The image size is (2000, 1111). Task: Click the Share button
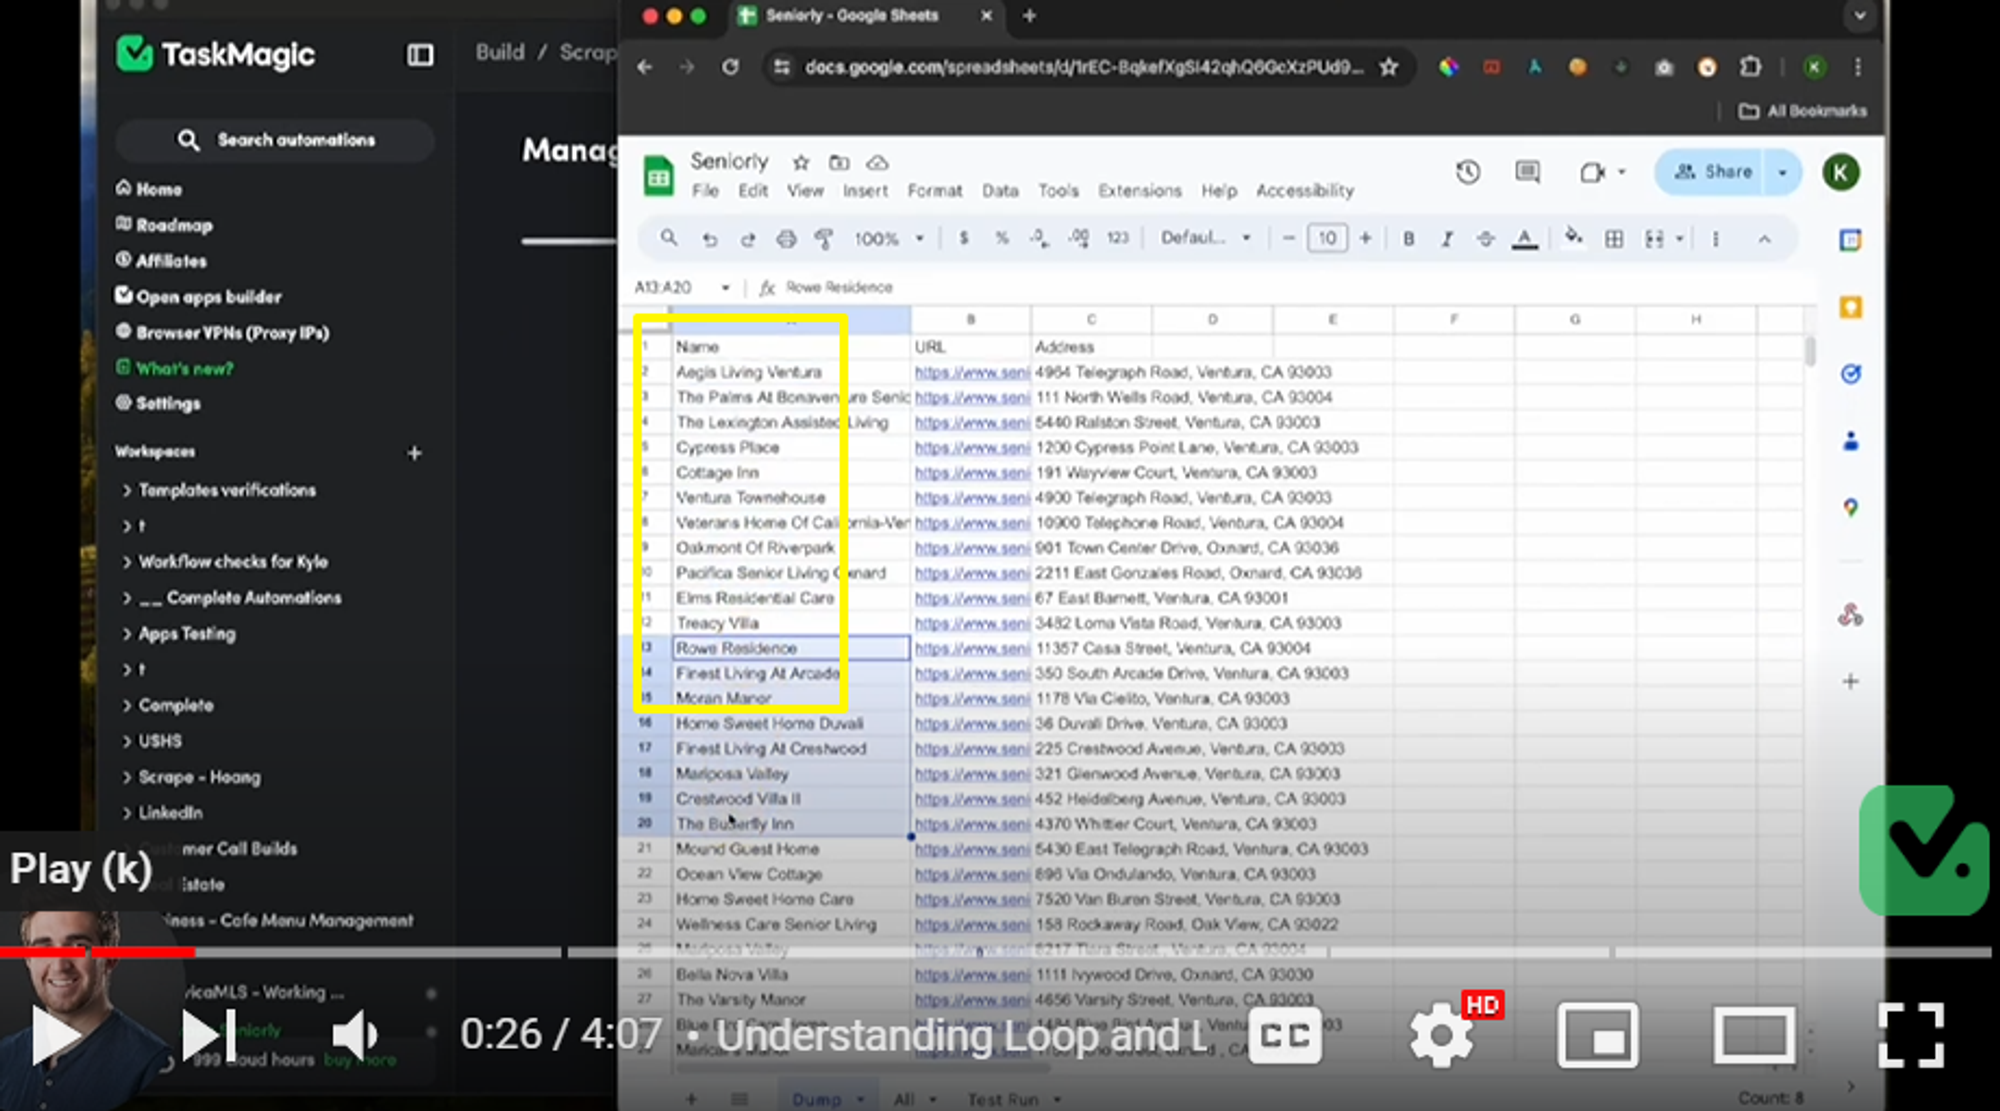click(1717, 172)
